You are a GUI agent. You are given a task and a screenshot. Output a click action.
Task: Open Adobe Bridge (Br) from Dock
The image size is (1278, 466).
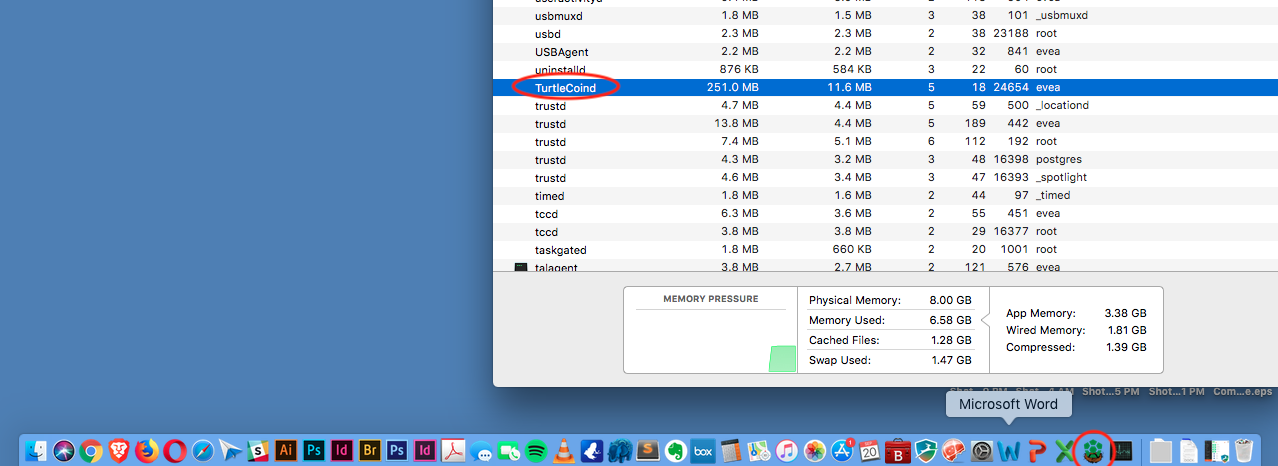click(x=370, y=450)
